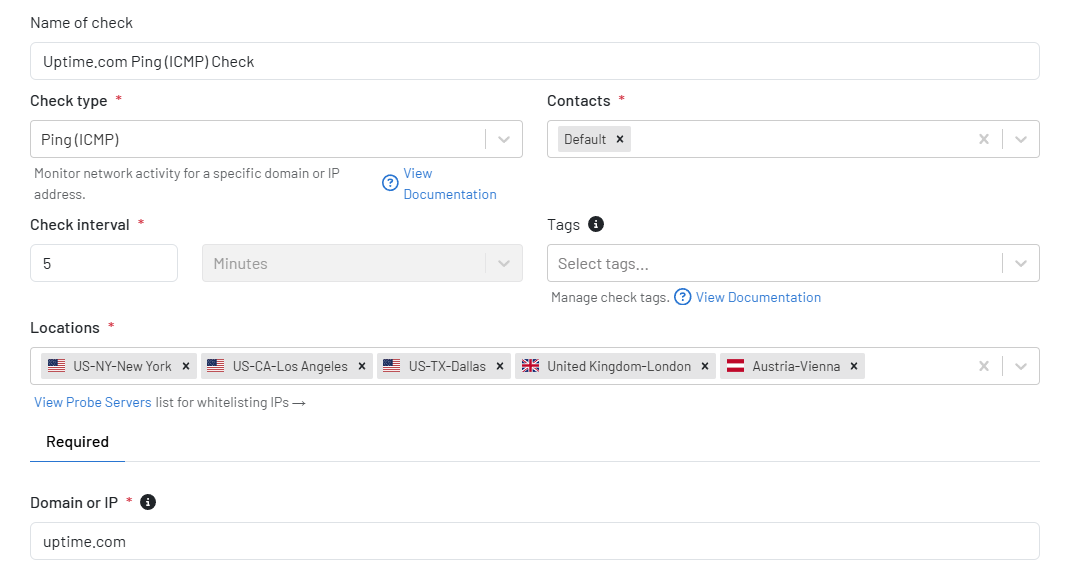
Task: Remove the Austria-Vienna location
Action: click(854, 366)
